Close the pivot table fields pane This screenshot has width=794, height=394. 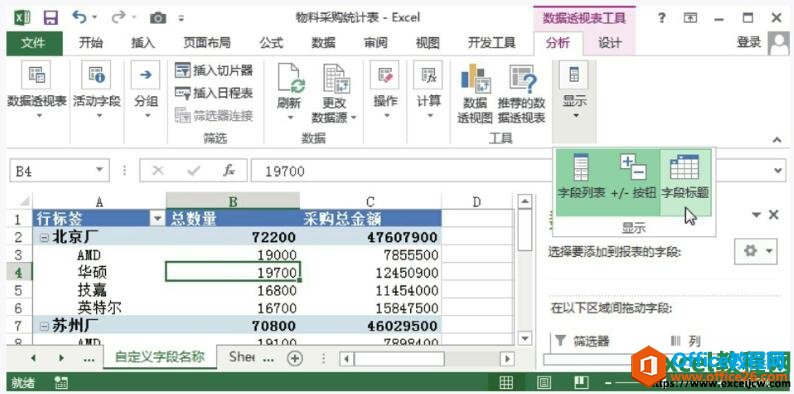click(774, 215)
